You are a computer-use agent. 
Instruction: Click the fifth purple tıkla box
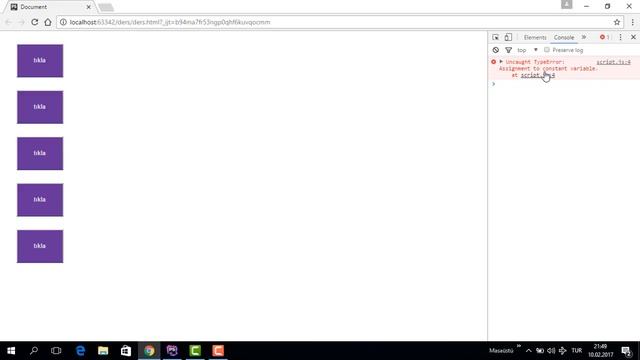40,247
